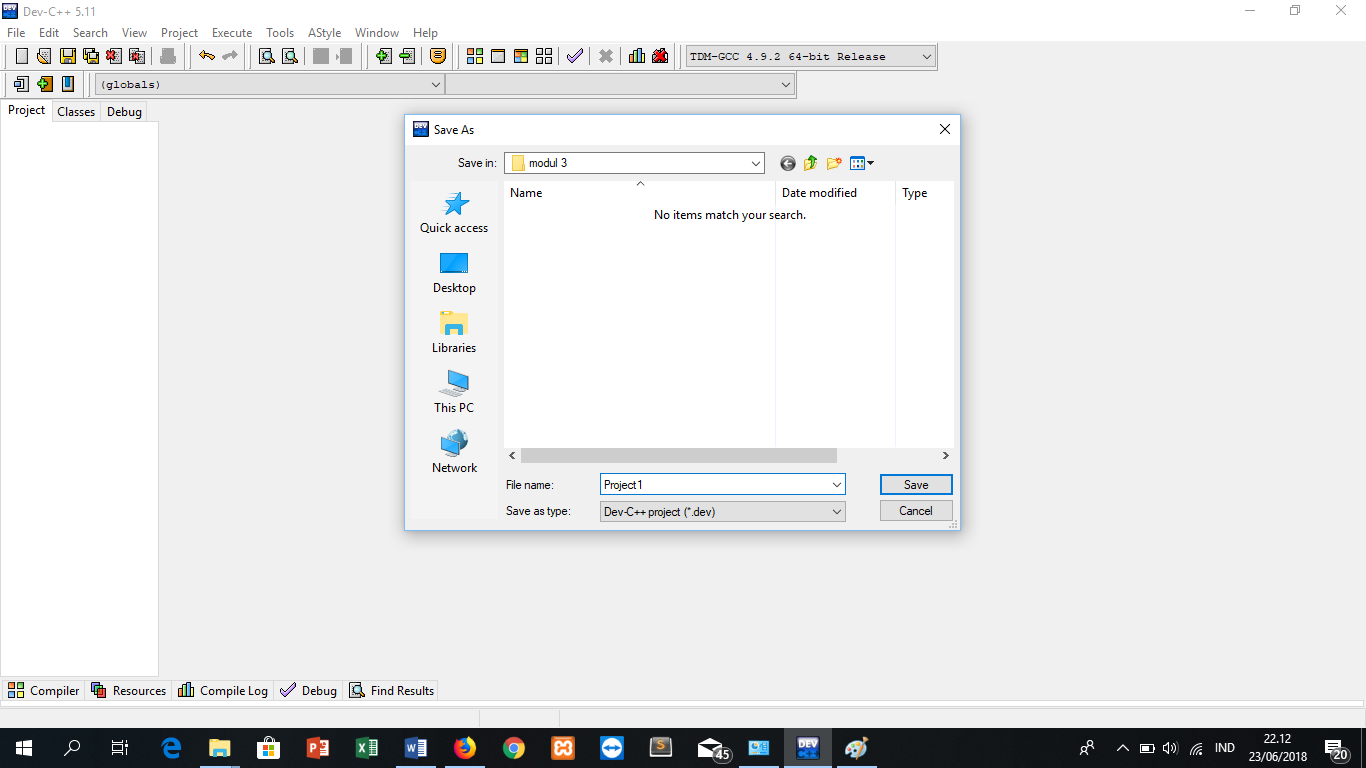Open the Resources tab at bottom

pos(129,690)
